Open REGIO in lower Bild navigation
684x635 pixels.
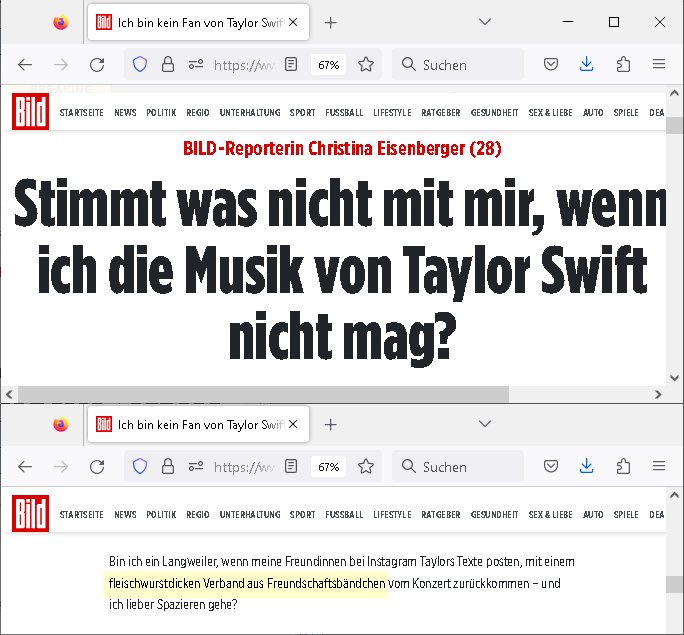point(198,515)
